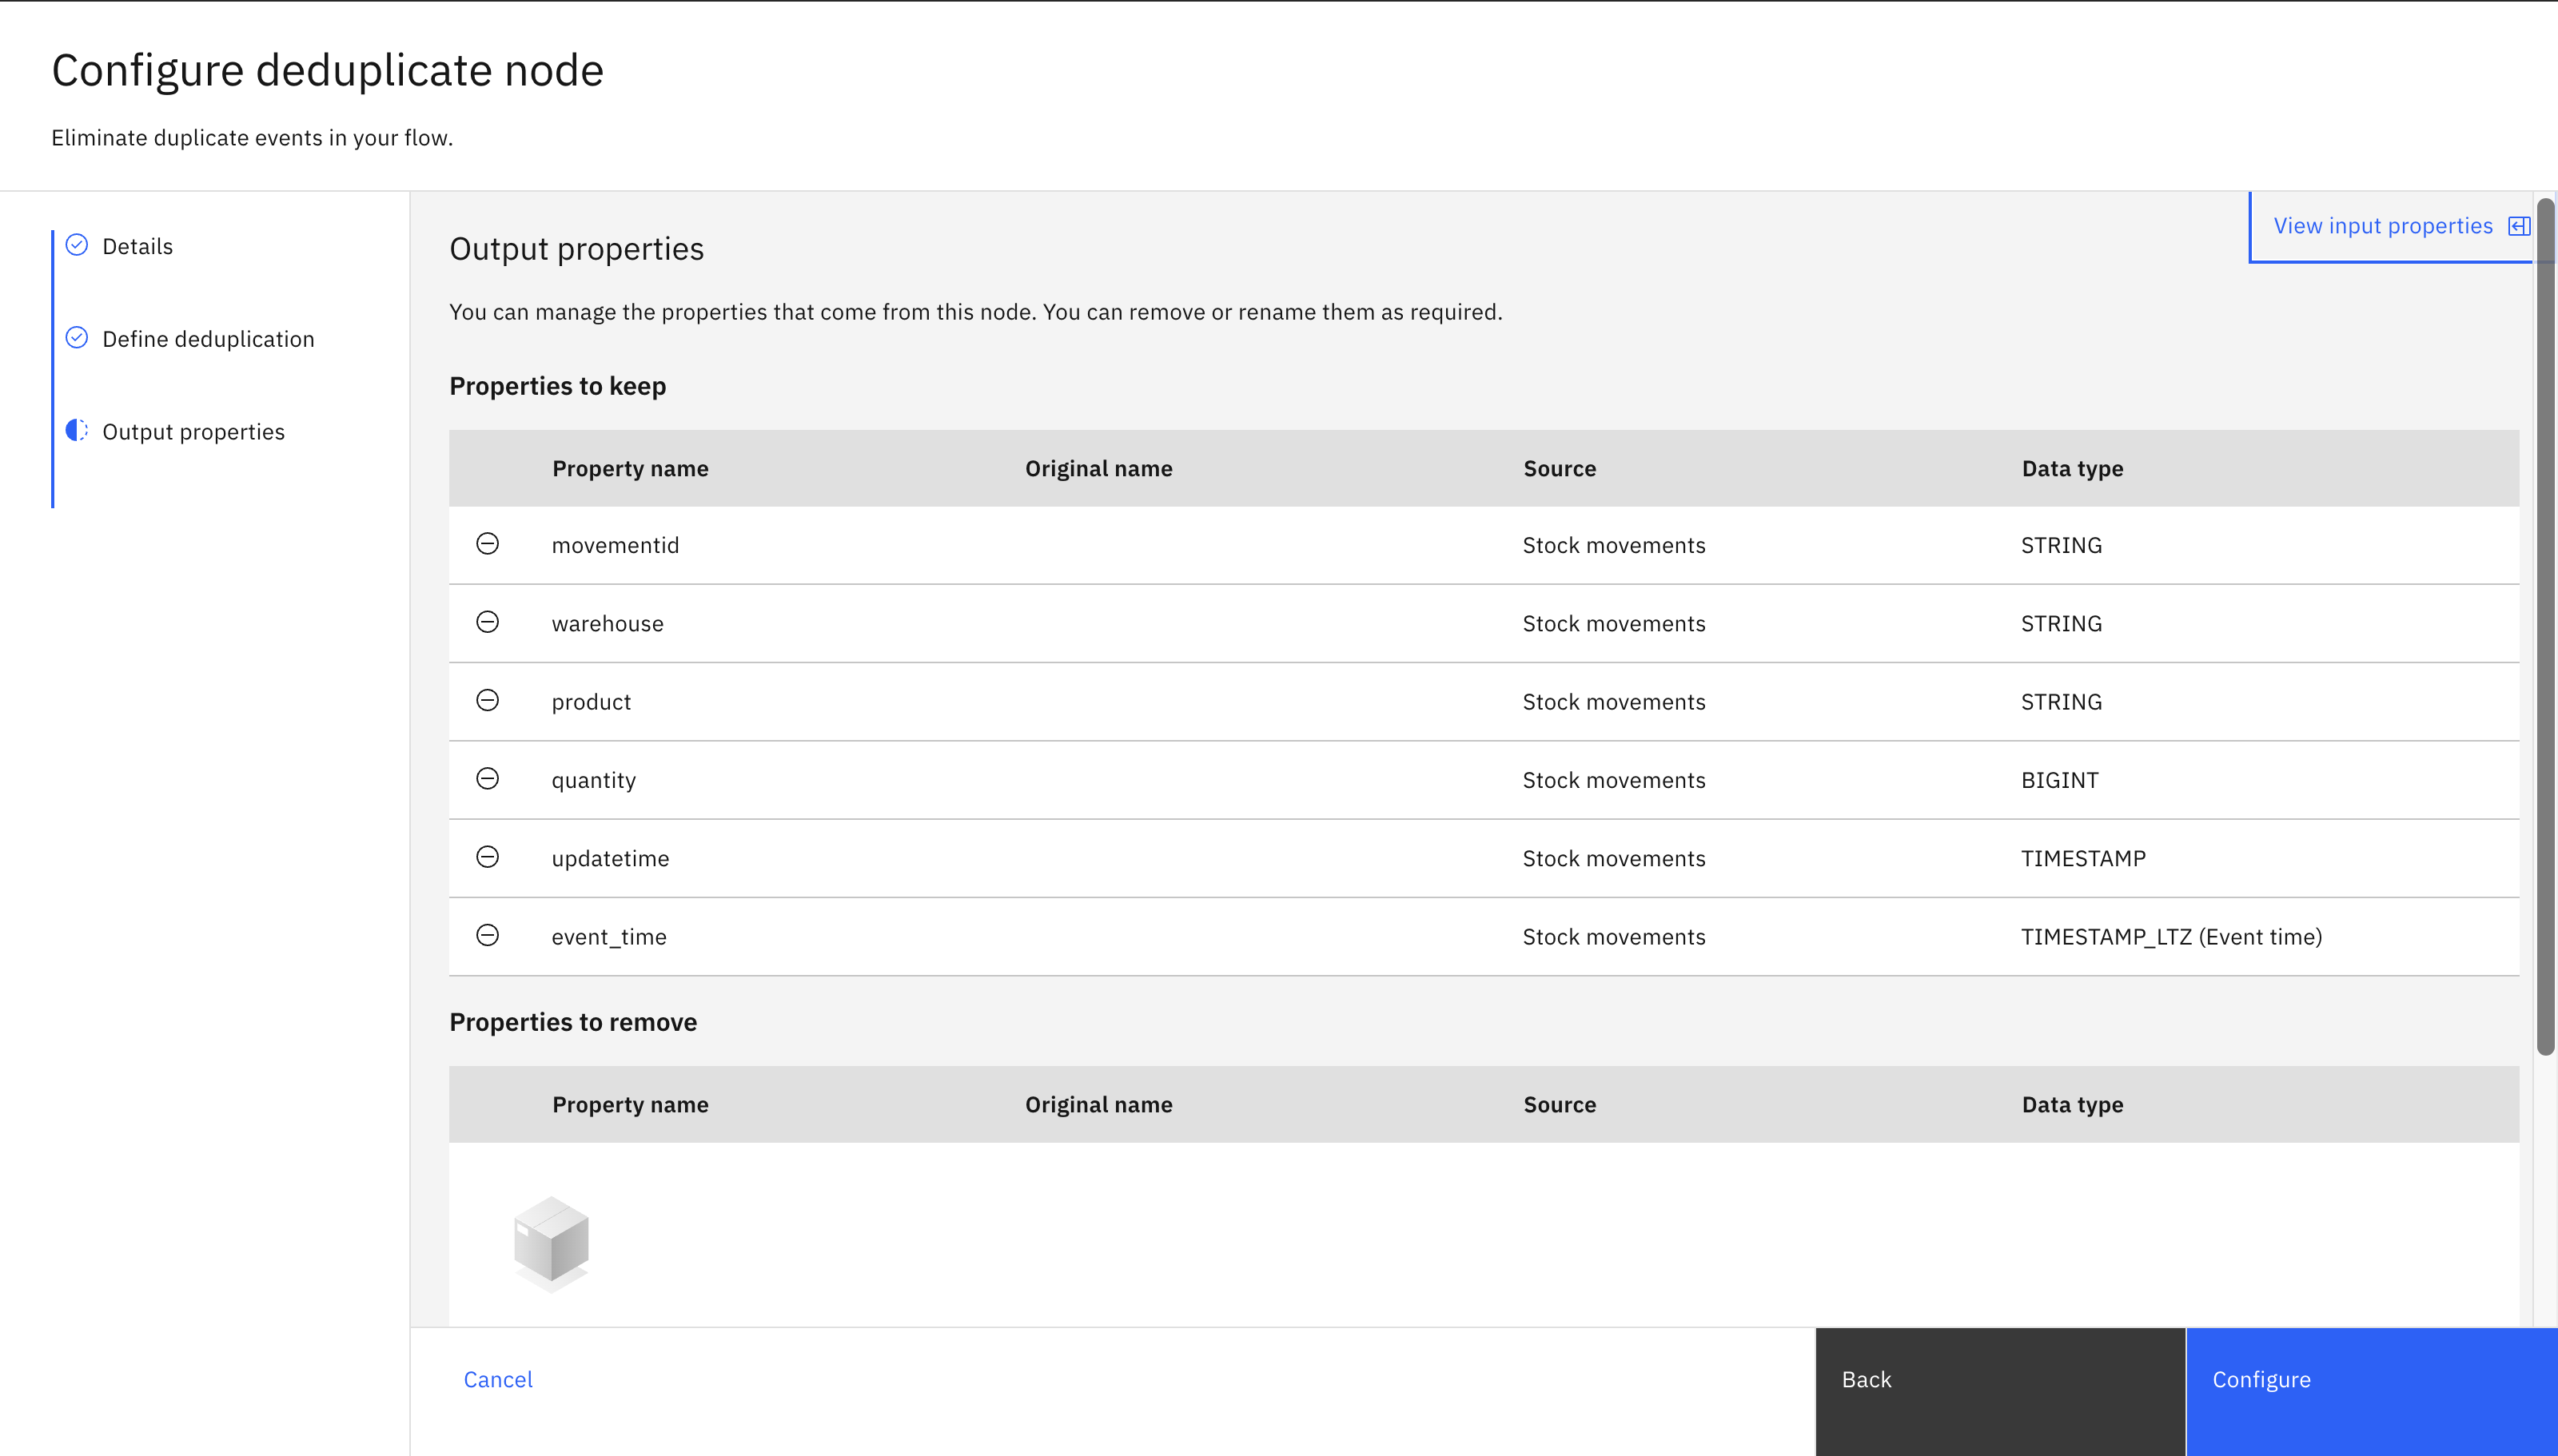
Task: Remove the product property
Action: pos(488,701)
